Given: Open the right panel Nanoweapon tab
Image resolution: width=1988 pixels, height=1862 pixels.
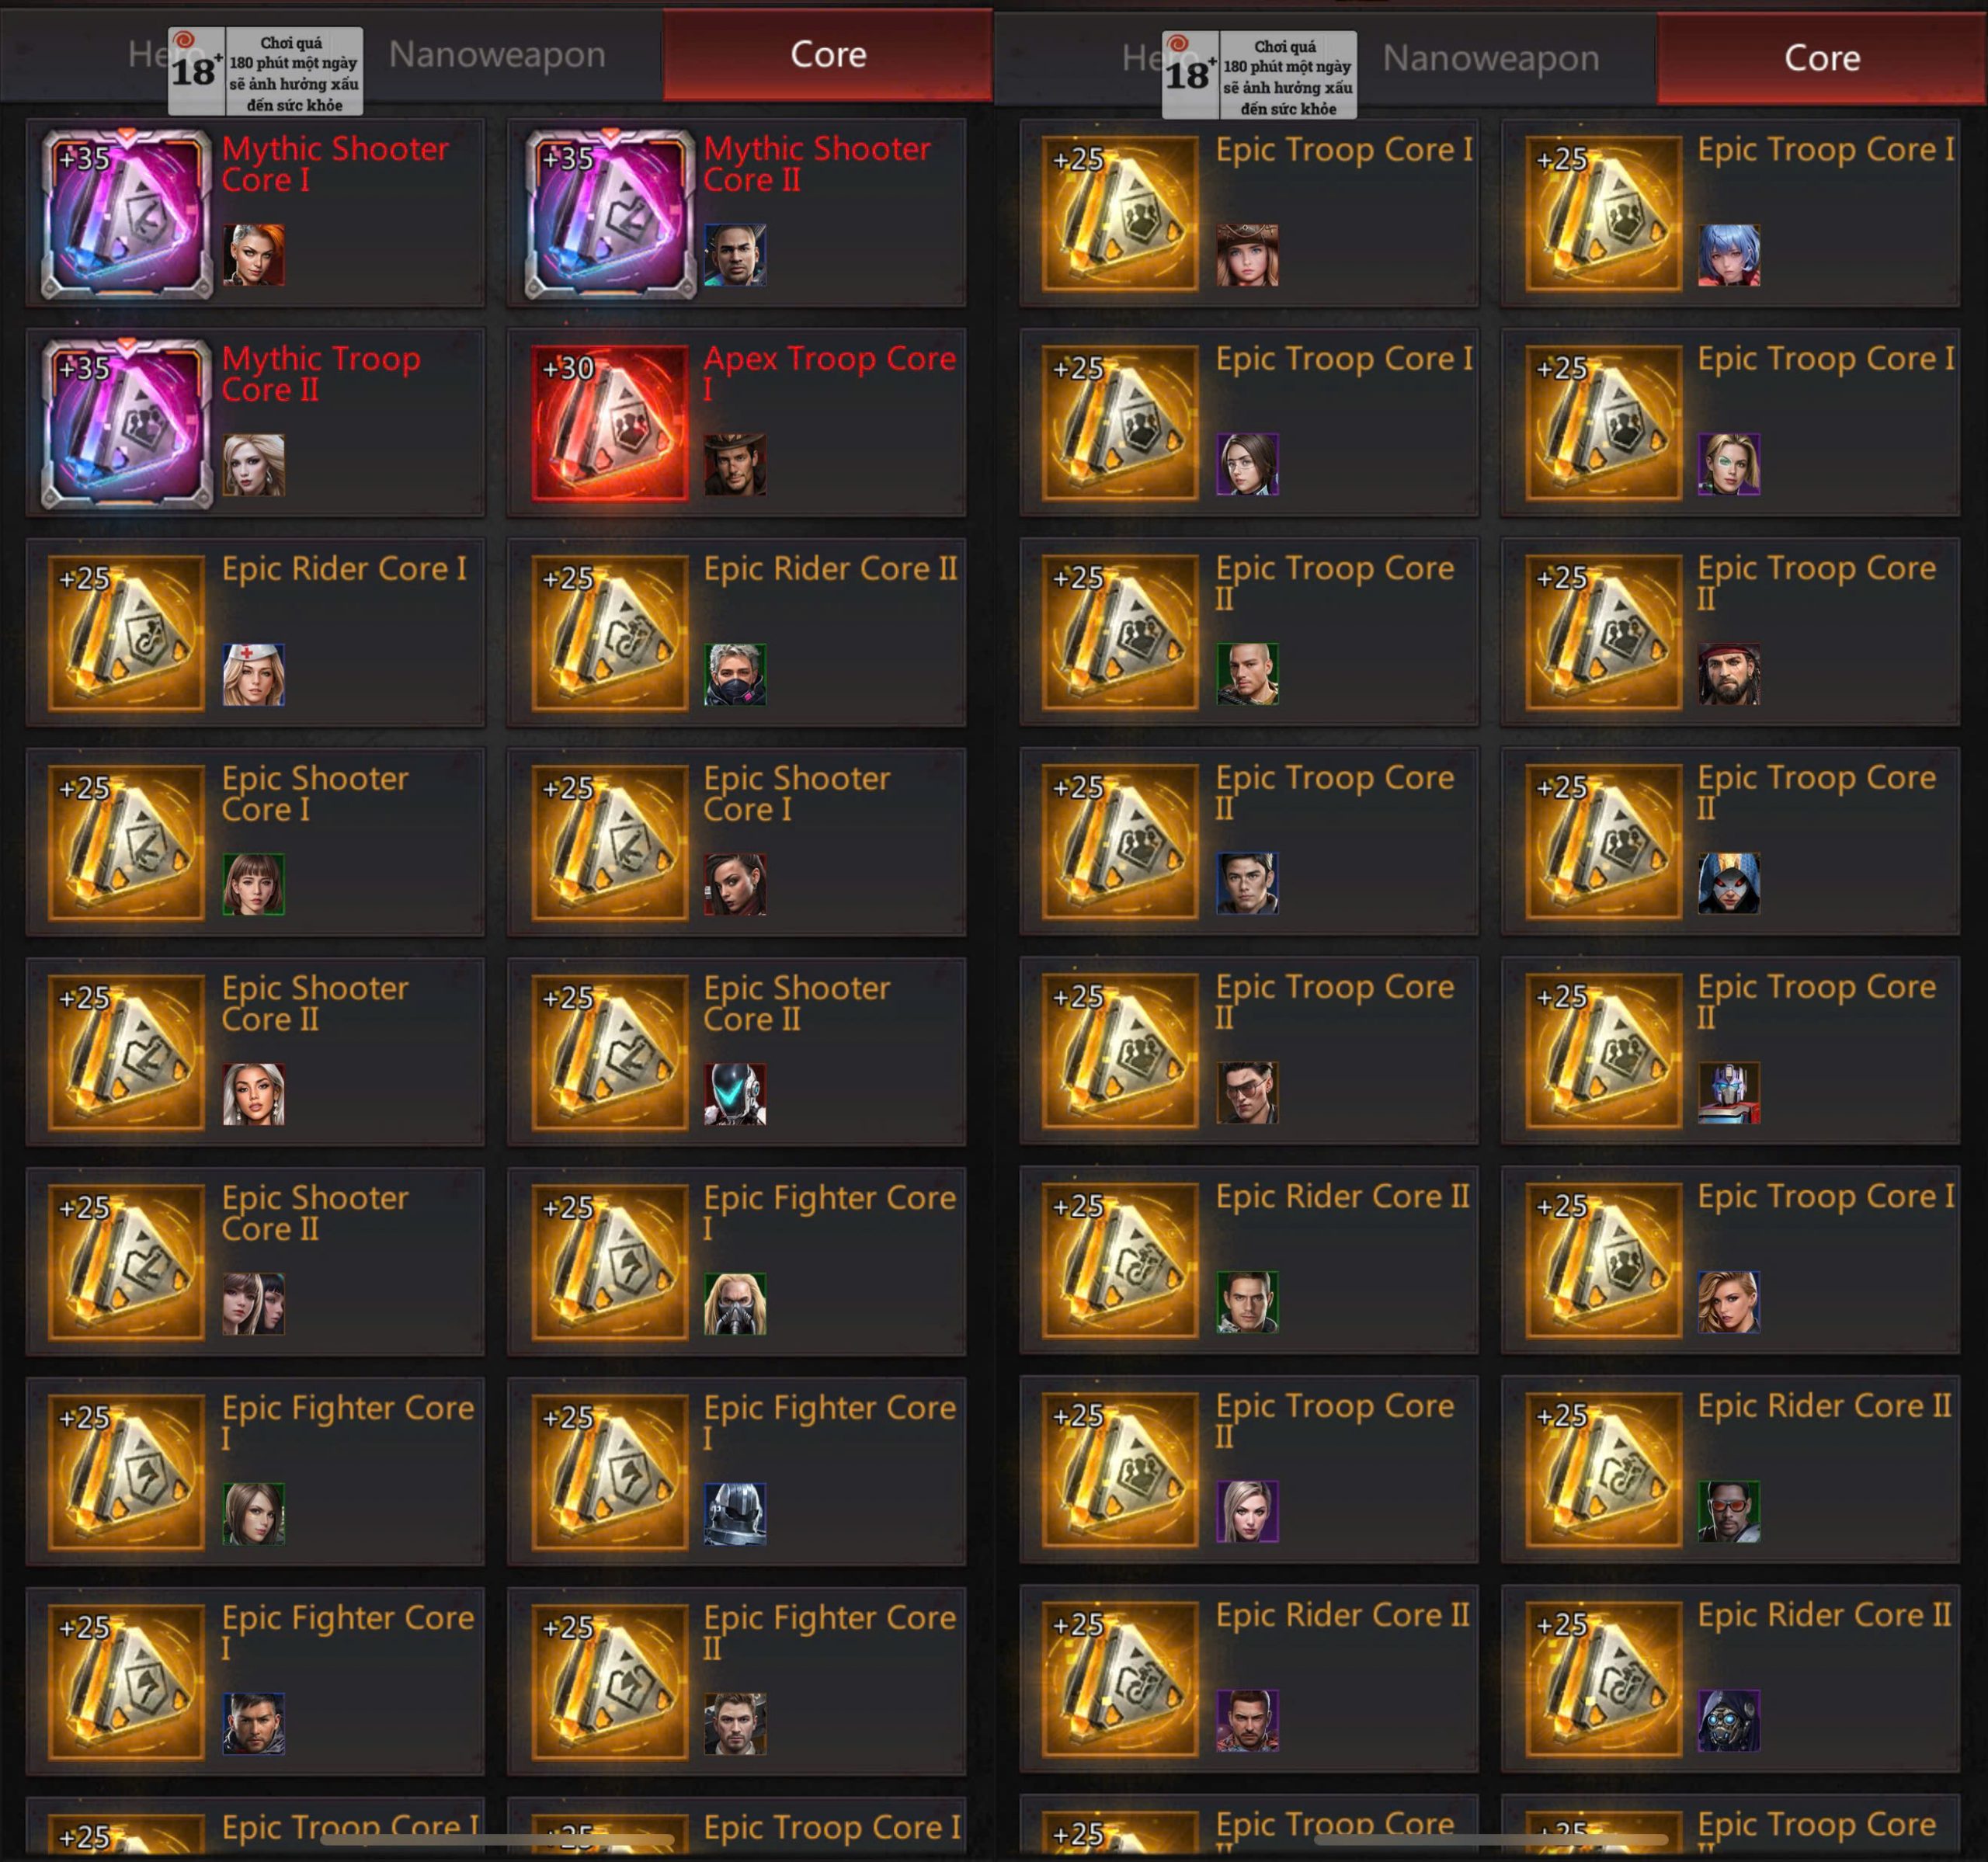Looking at the screenshot, I should (x=1491, y=58).
